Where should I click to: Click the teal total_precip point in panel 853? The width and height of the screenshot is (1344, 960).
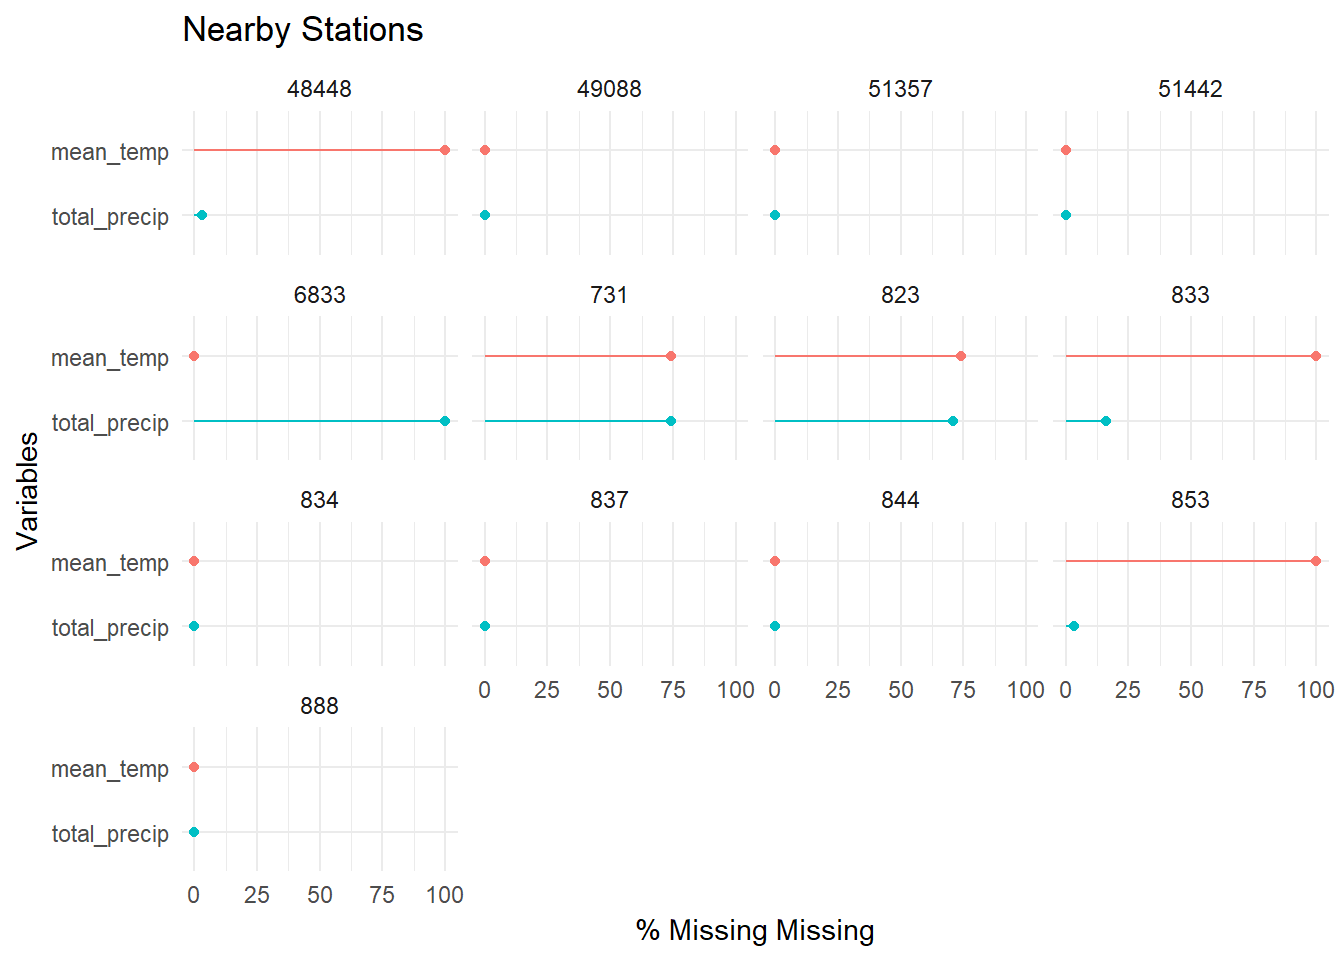1074,626
